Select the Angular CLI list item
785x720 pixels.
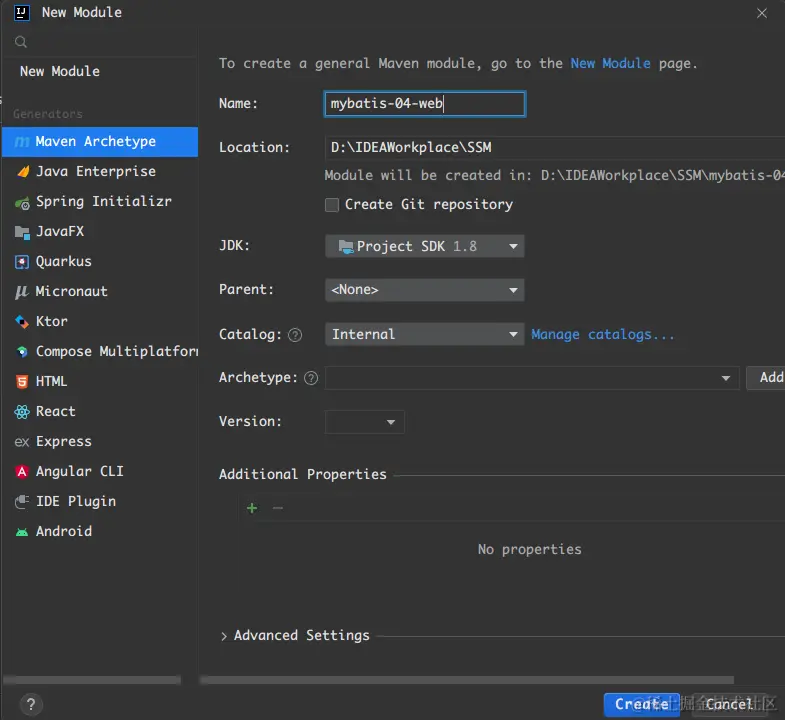coord(100,472)
